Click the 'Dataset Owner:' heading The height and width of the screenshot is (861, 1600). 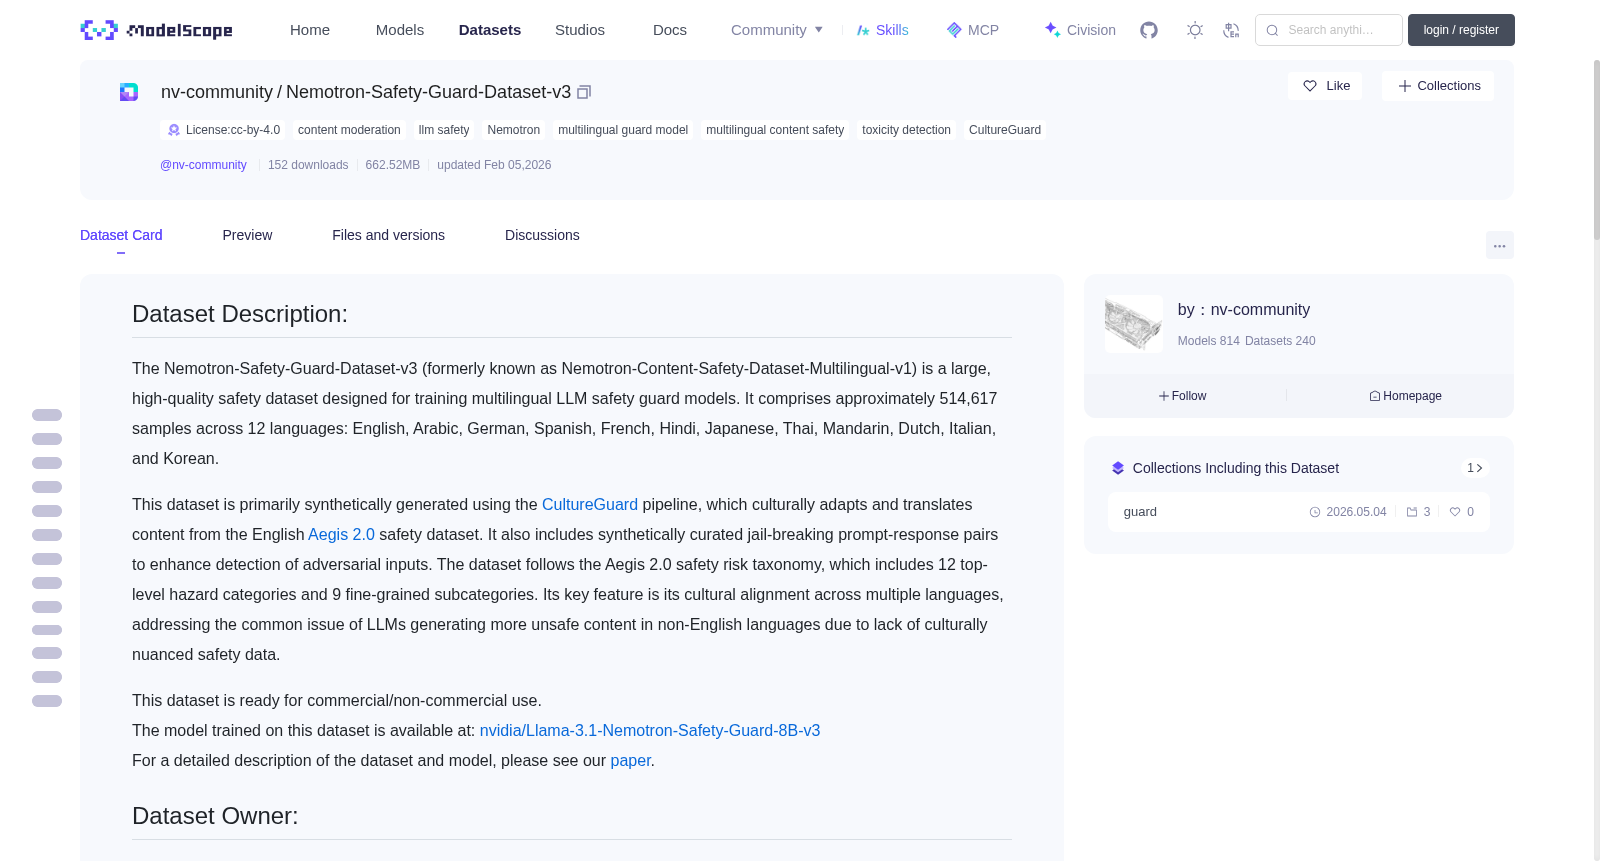click(x=215, y=816)
